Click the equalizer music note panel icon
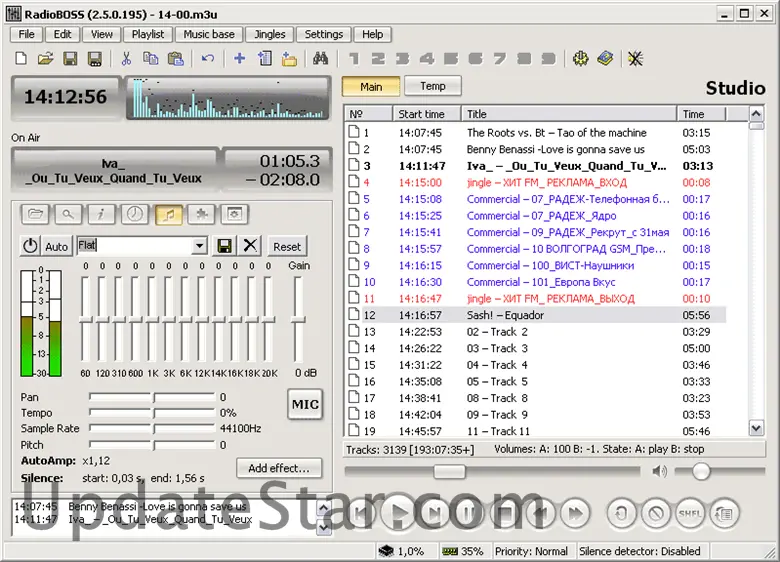 click(x=168, y=214)
